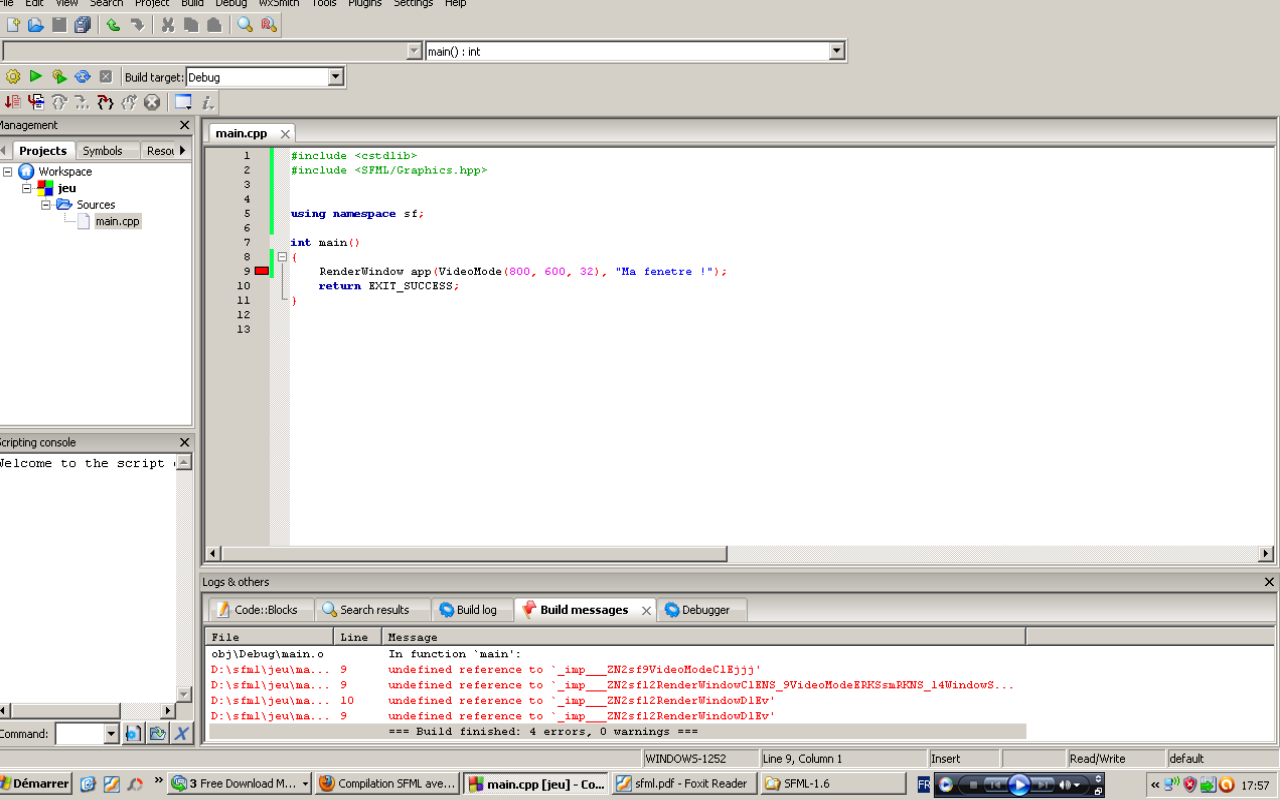
Task: Open the SFML-1.6 folder taskbar item
Action: (x=833, y=784)
